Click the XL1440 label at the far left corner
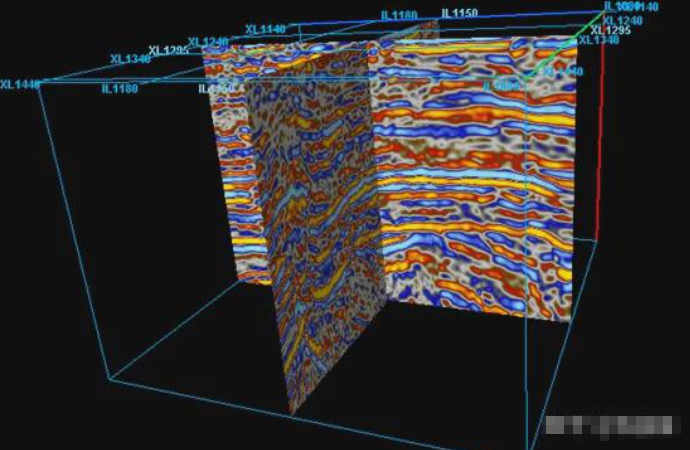 pyautogui.click(x=20, y=84)
